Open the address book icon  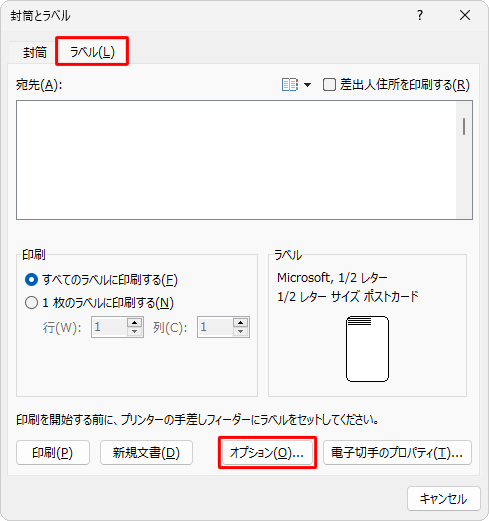coord(290,85)
